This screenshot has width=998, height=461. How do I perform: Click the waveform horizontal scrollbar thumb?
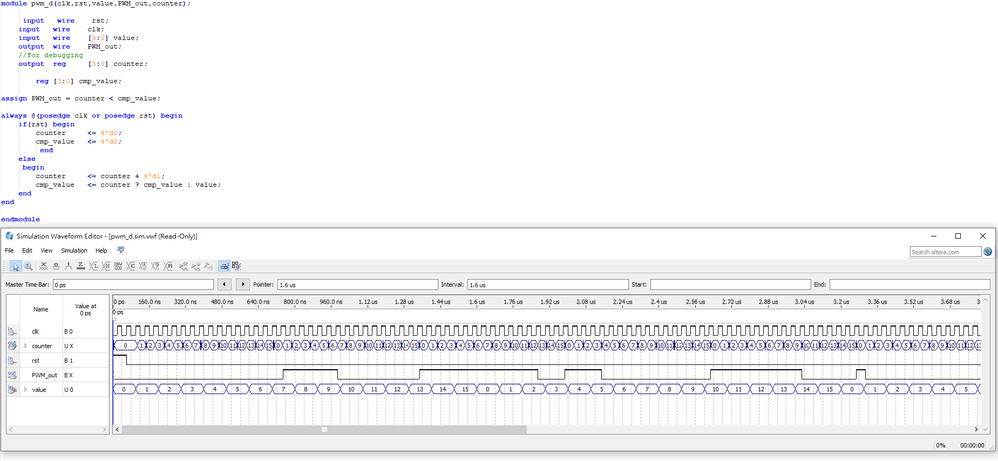click(324, 430)
